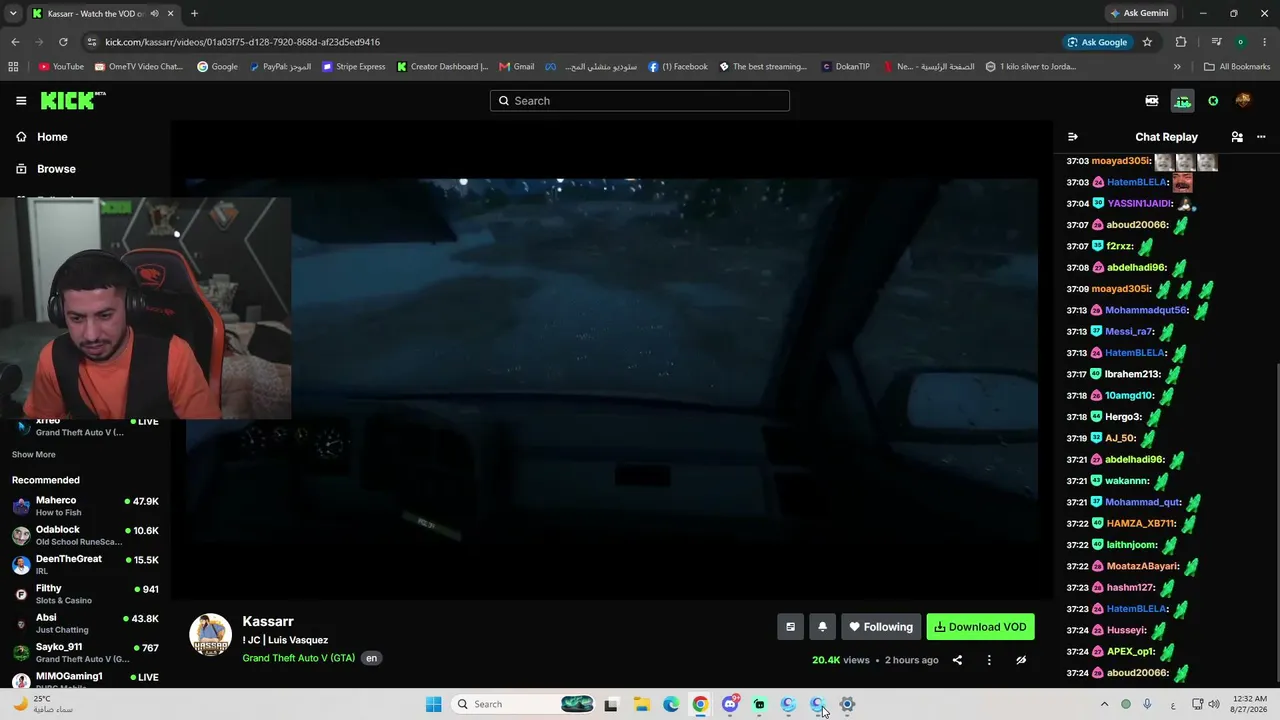Open Chat Replay more options menu
This screenshot has height=720, width=1280.
pos(1260,137)
